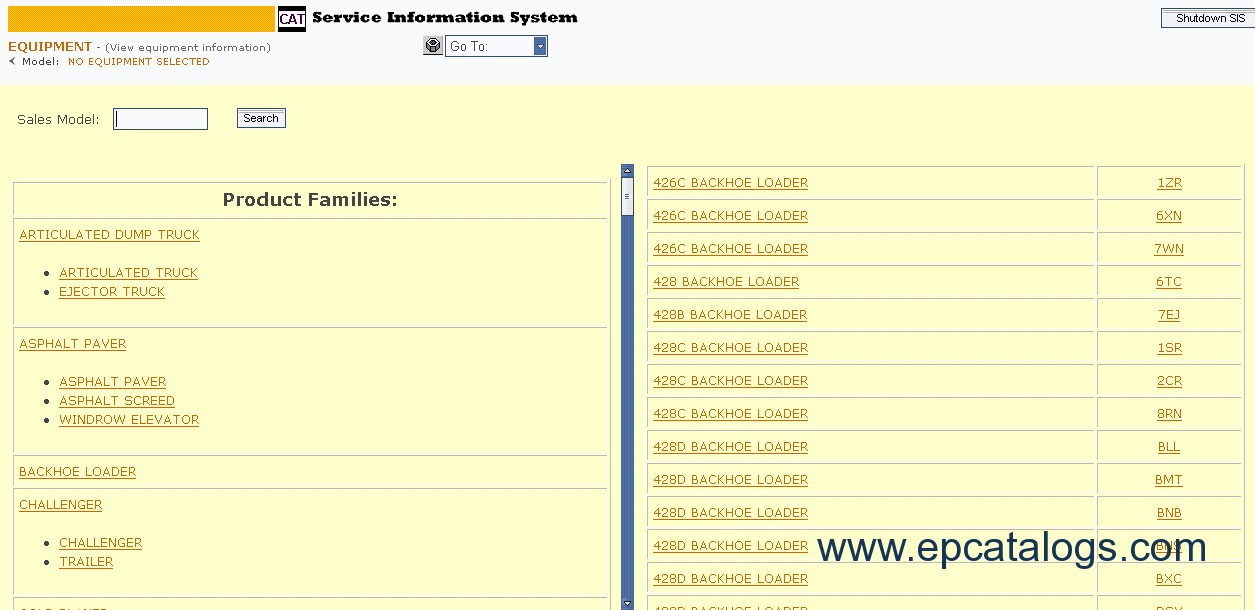Click the scrollbar up arrow of Product Families
1255x610 pixels.
627,171
